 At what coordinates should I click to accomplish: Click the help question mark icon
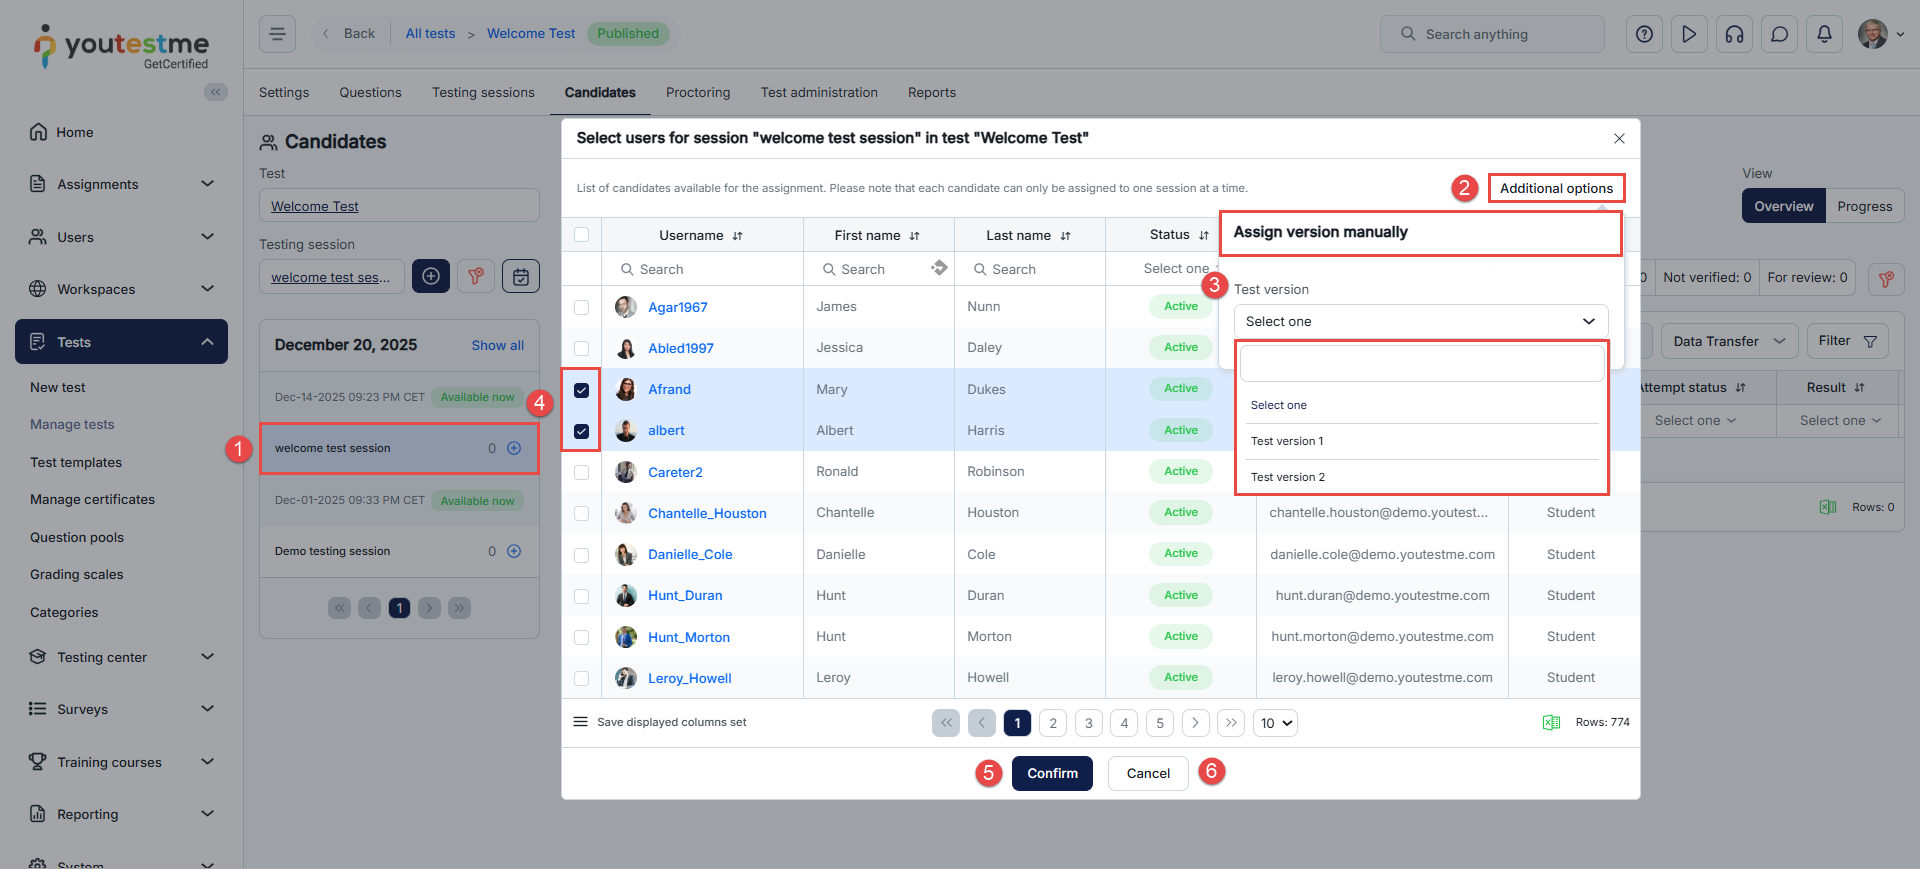tap(1644, 34)
